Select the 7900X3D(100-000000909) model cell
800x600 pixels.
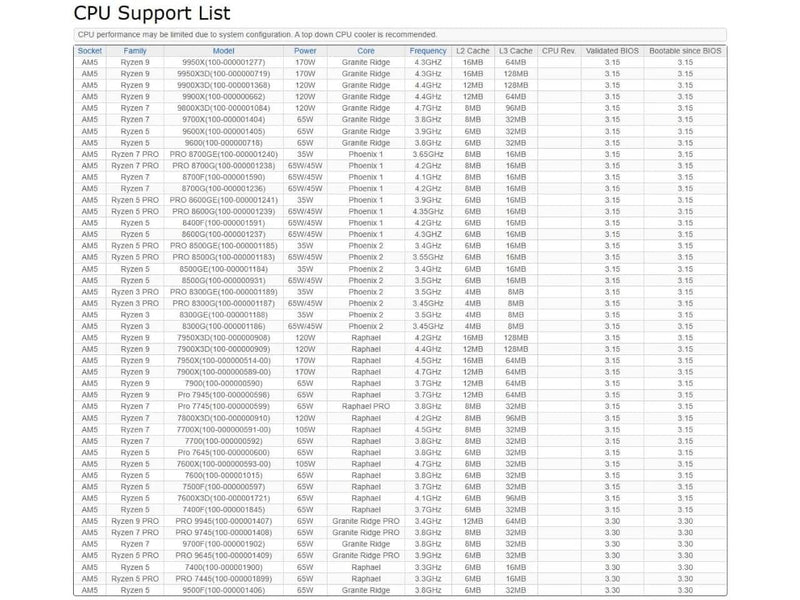[x=223, y=349]
